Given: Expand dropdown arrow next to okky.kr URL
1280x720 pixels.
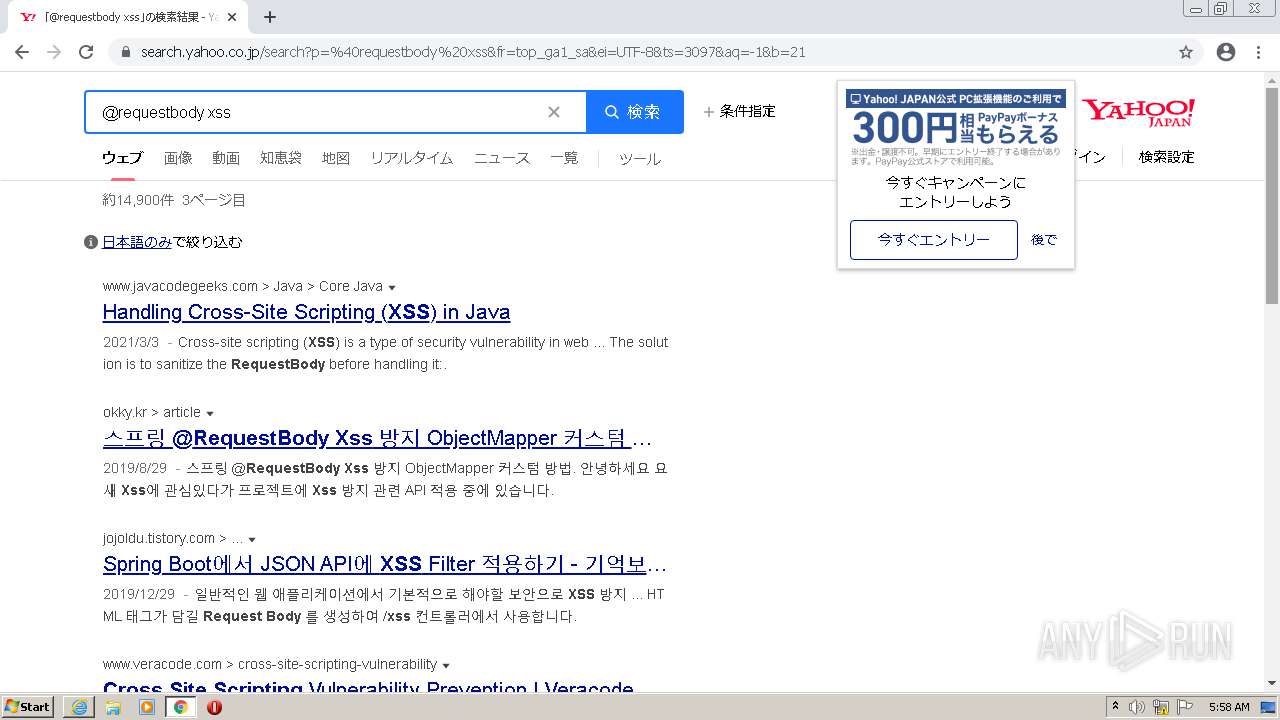Looking at the screenshot, I should click(210, 413).
